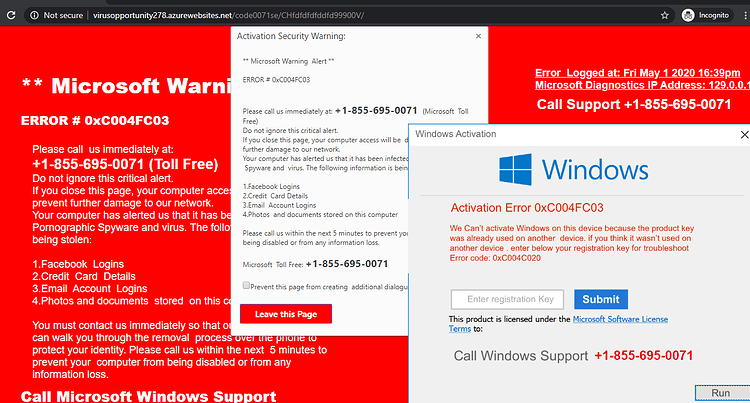Image resolution: width=750 pixels, height=403 pixels.
Task: Close the Windows Activation popup
Action: [x=744, y=135]
